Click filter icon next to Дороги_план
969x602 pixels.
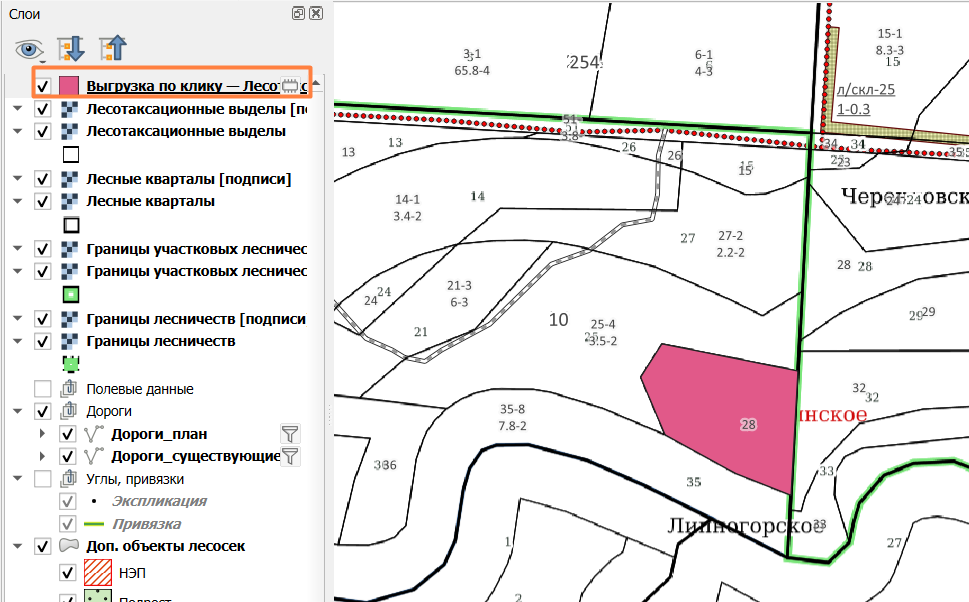(290, 434)
